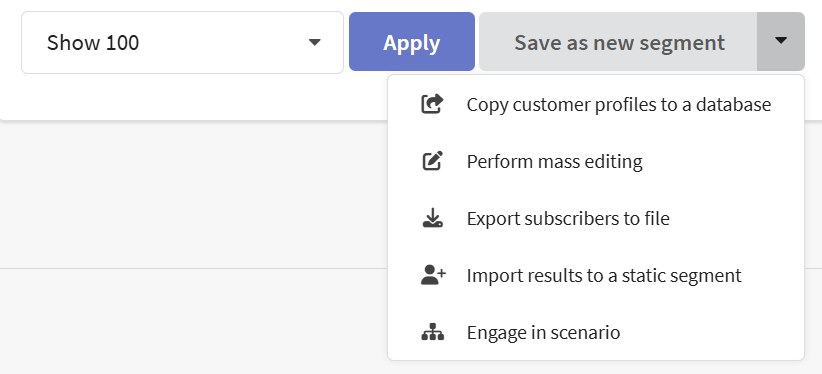Choose Copy customer profiles to a database
This screenshot has width=822, height=374.
point(596,104)
